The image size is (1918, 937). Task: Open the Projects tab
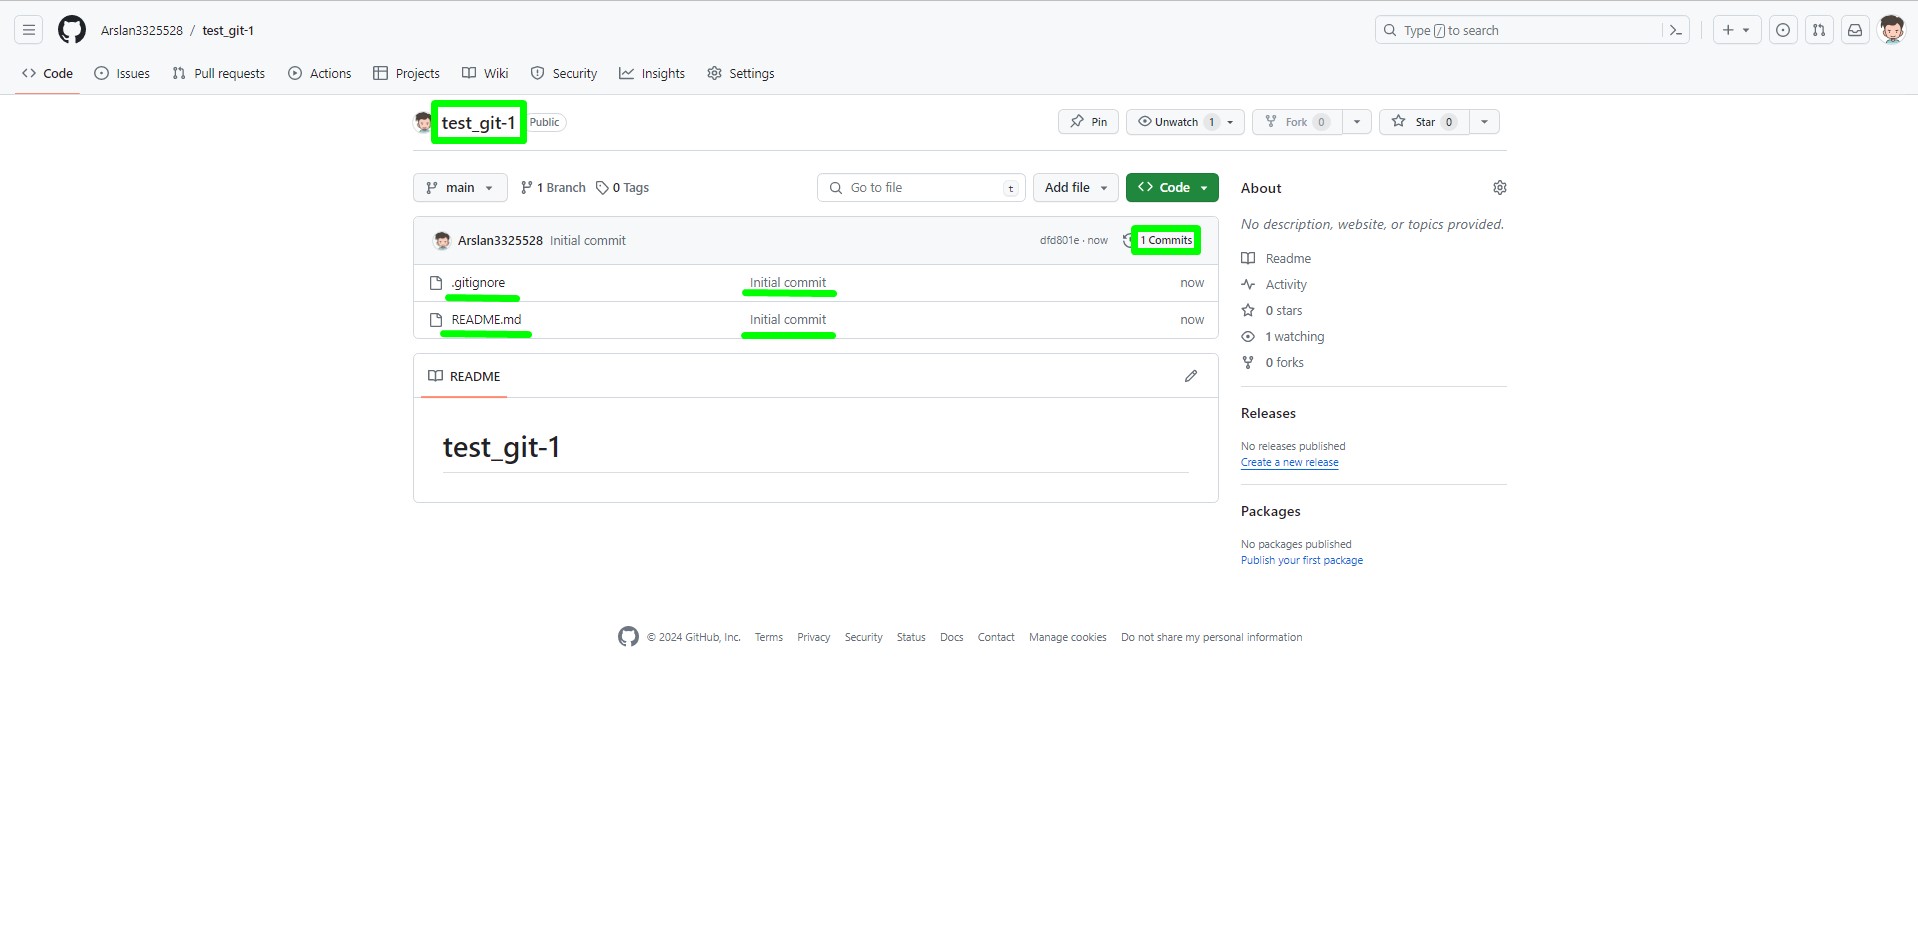406,73
